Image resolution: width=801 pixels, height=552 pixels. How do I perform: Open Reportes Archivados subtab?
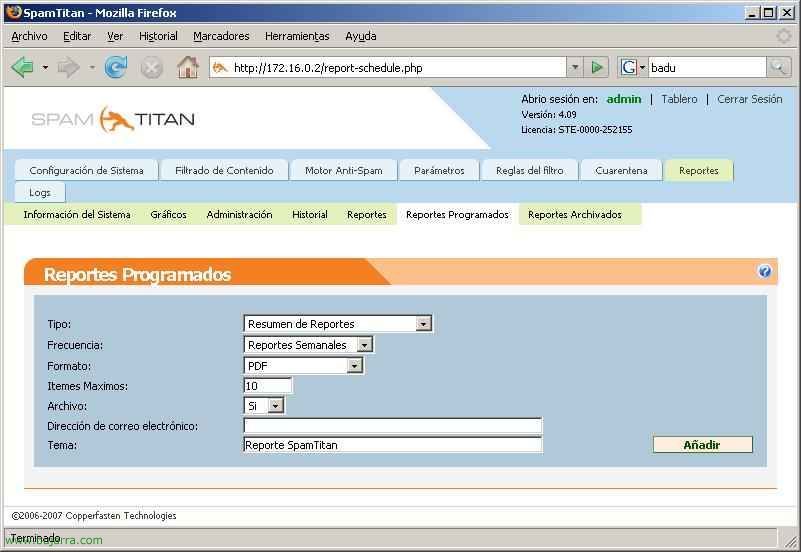(575, 214)
